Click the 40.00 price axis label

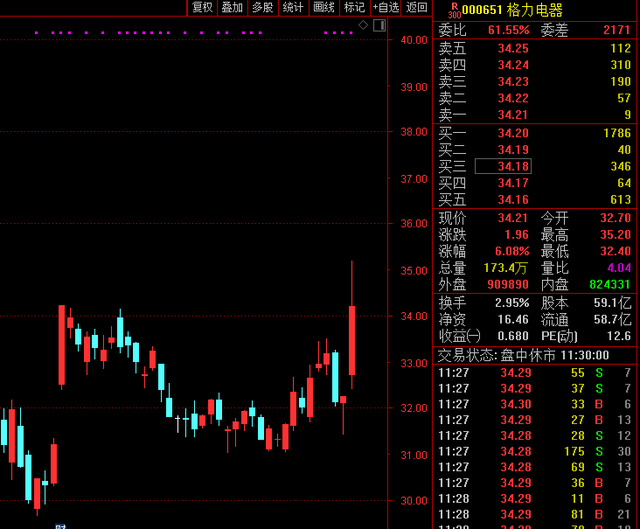point(414,40)
